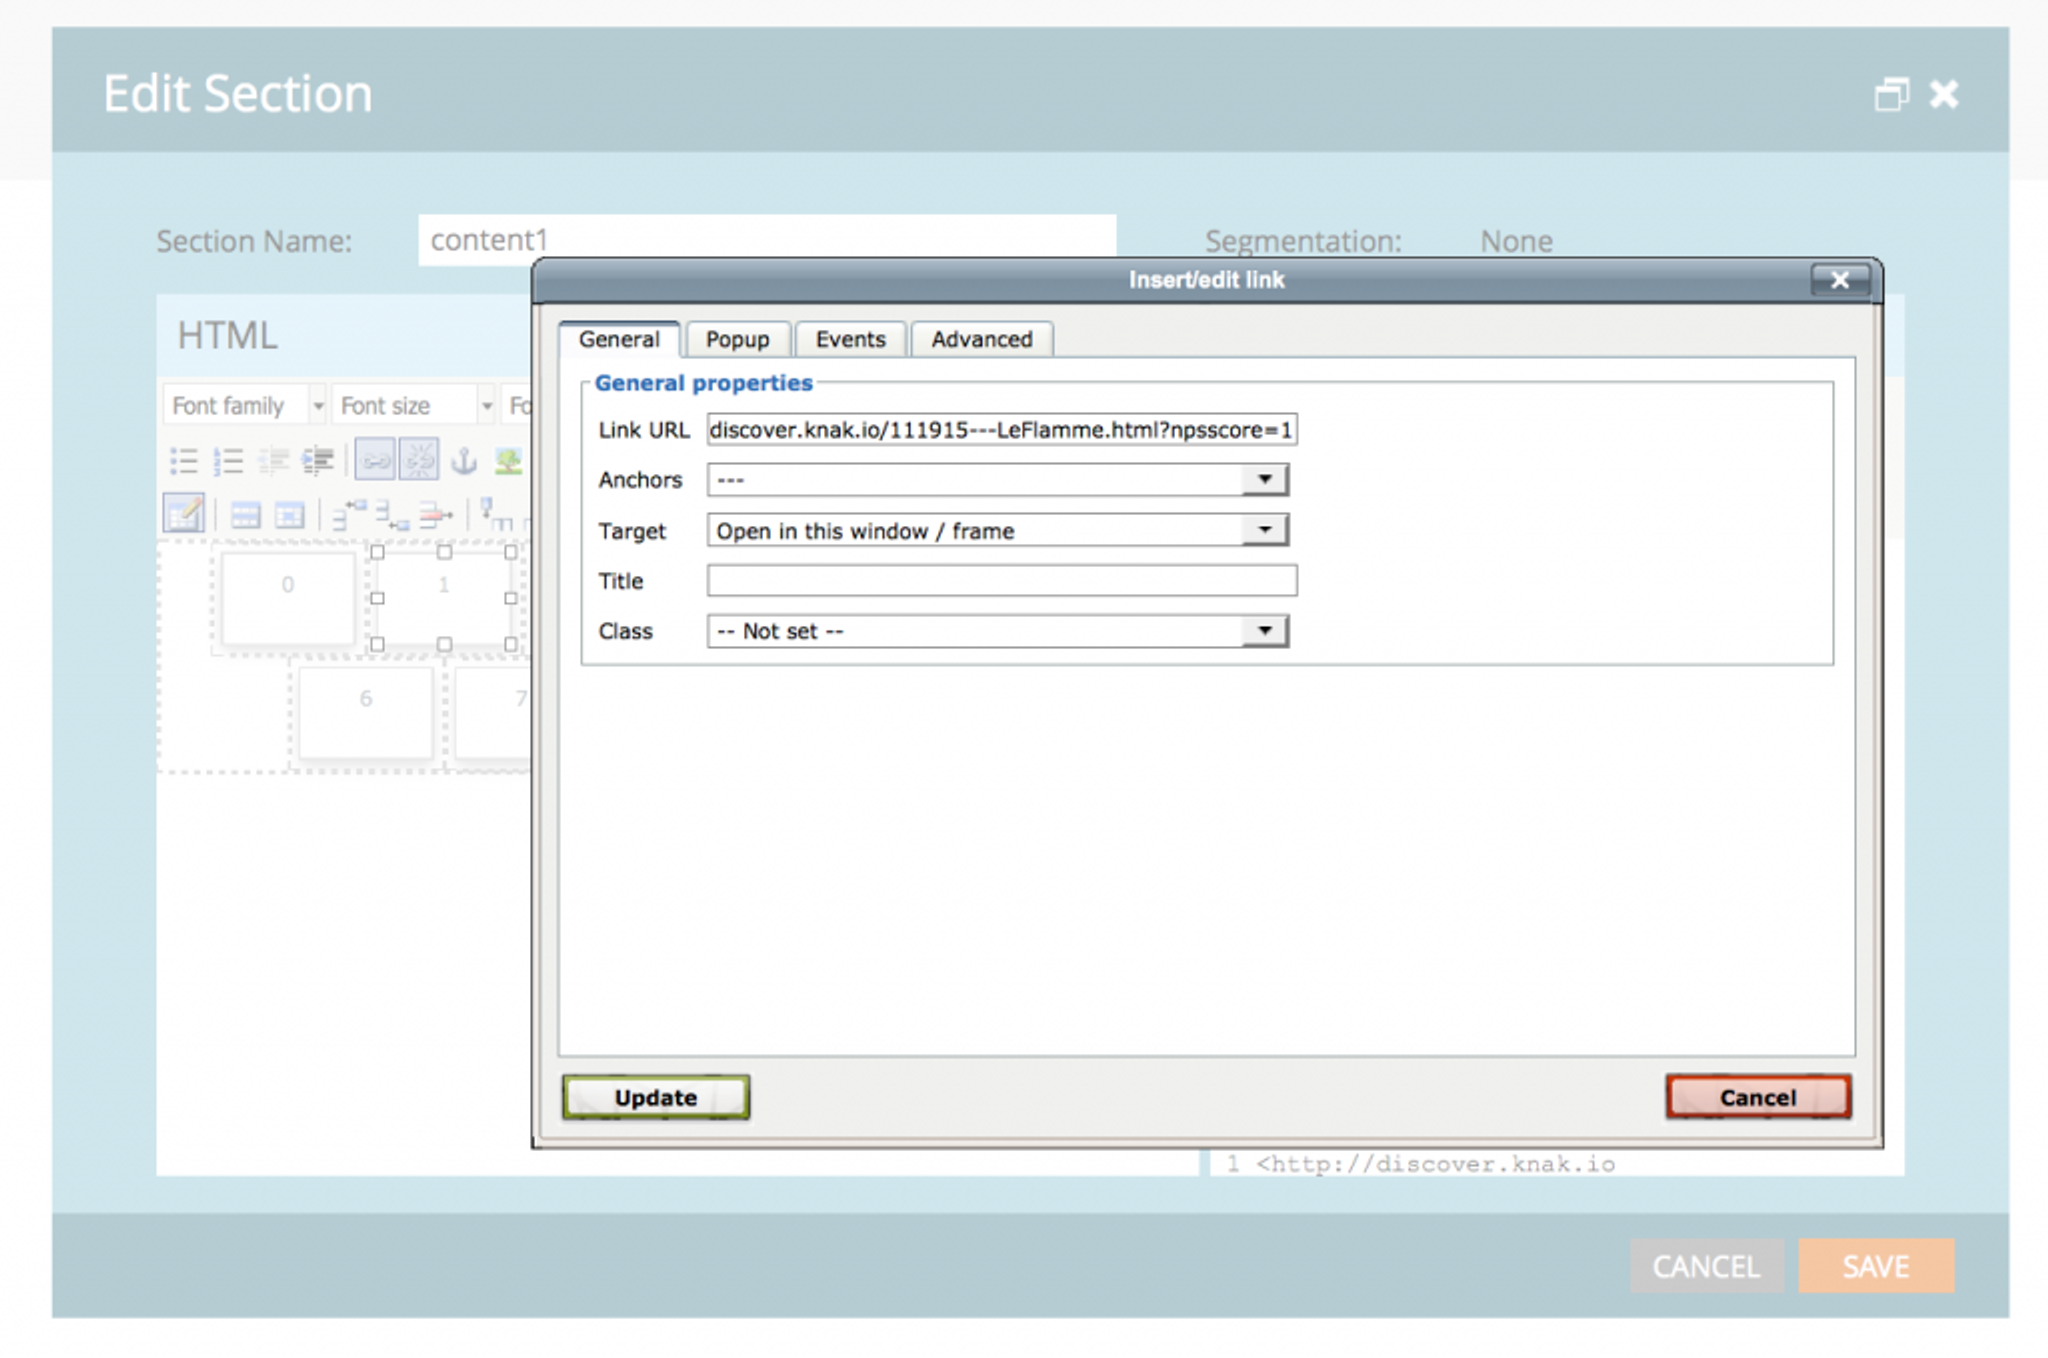Viewport: 2048px width, 1358px height.
Task: Click the increase indent icon
Action: tap(318, 461)
